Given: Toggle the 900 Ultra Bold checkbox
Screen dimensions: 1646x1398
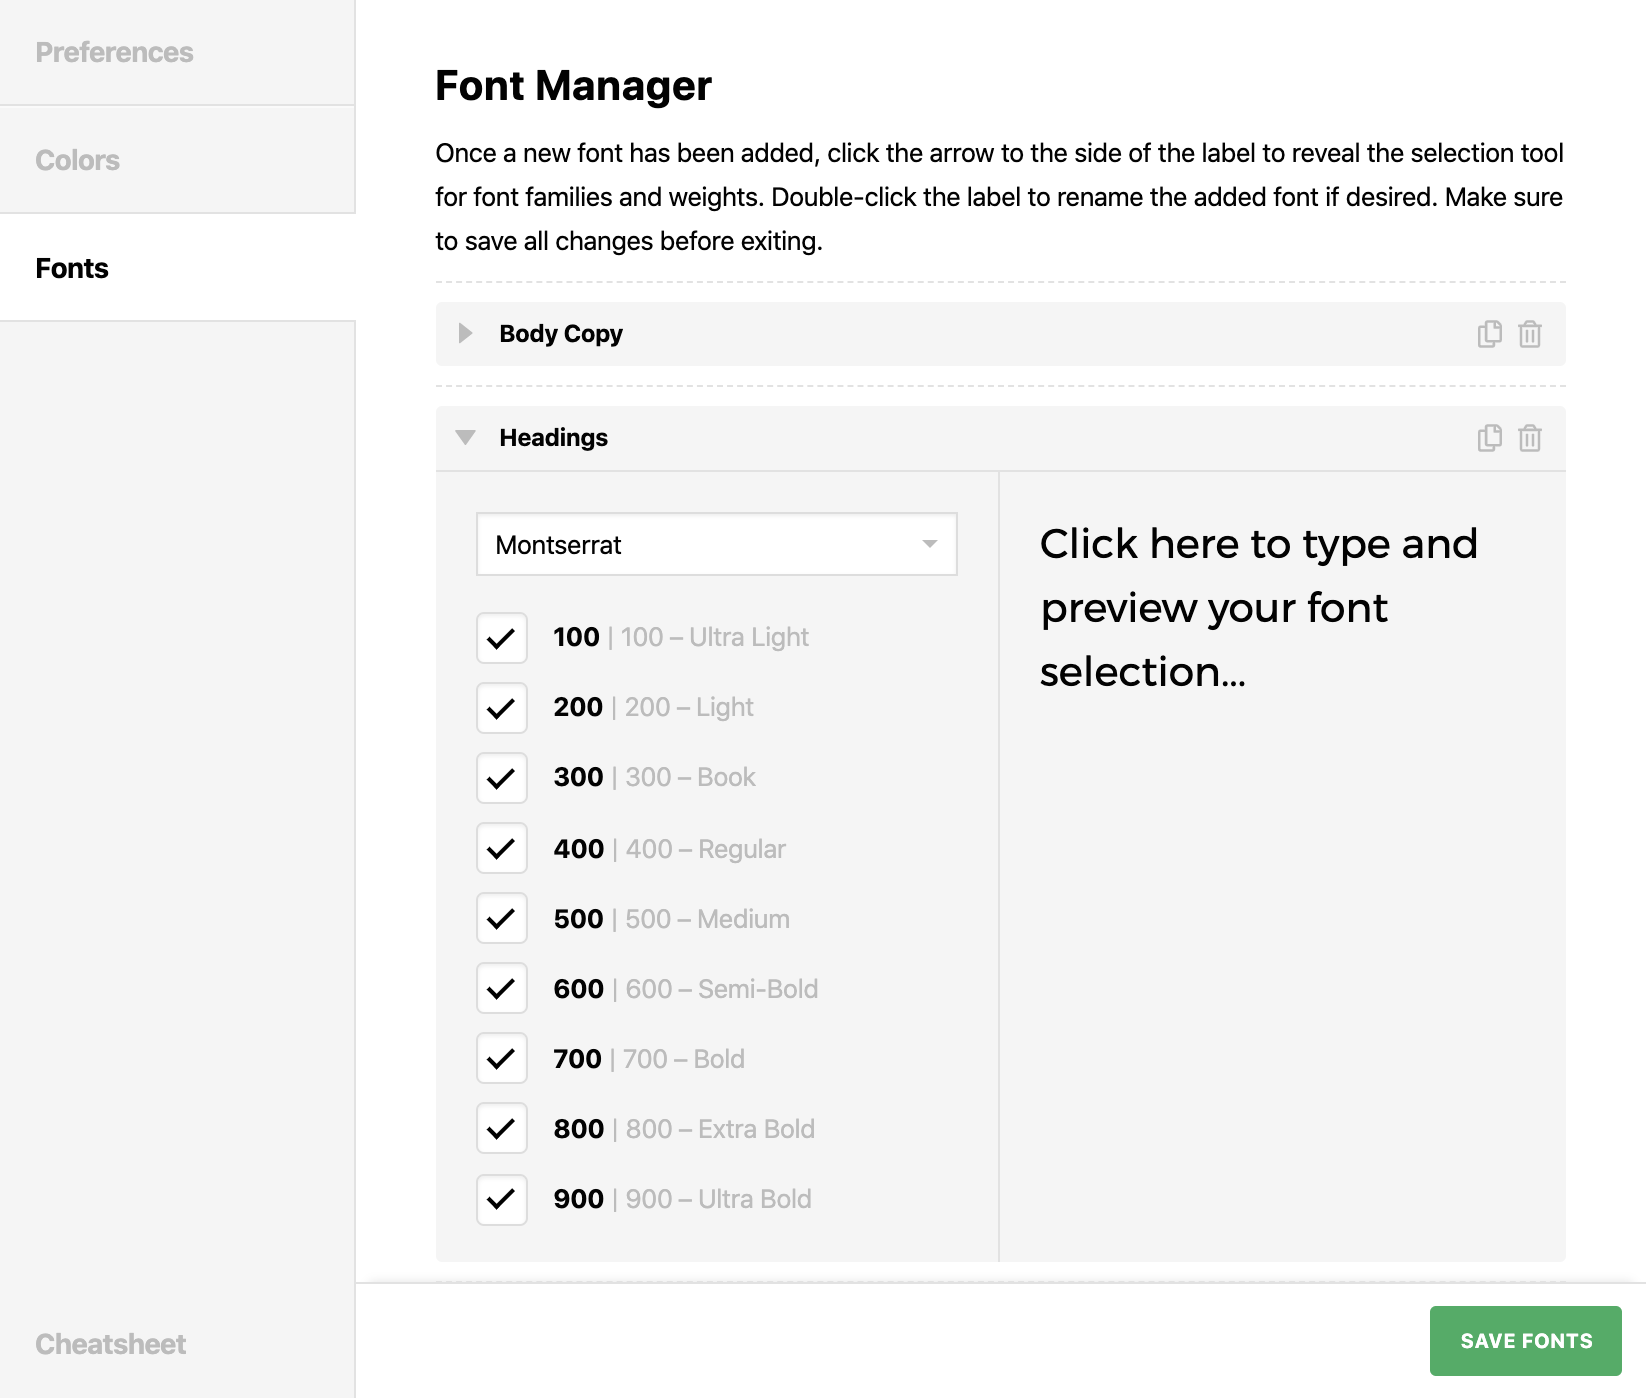Looking at the screenshot, I should 501,1199.
